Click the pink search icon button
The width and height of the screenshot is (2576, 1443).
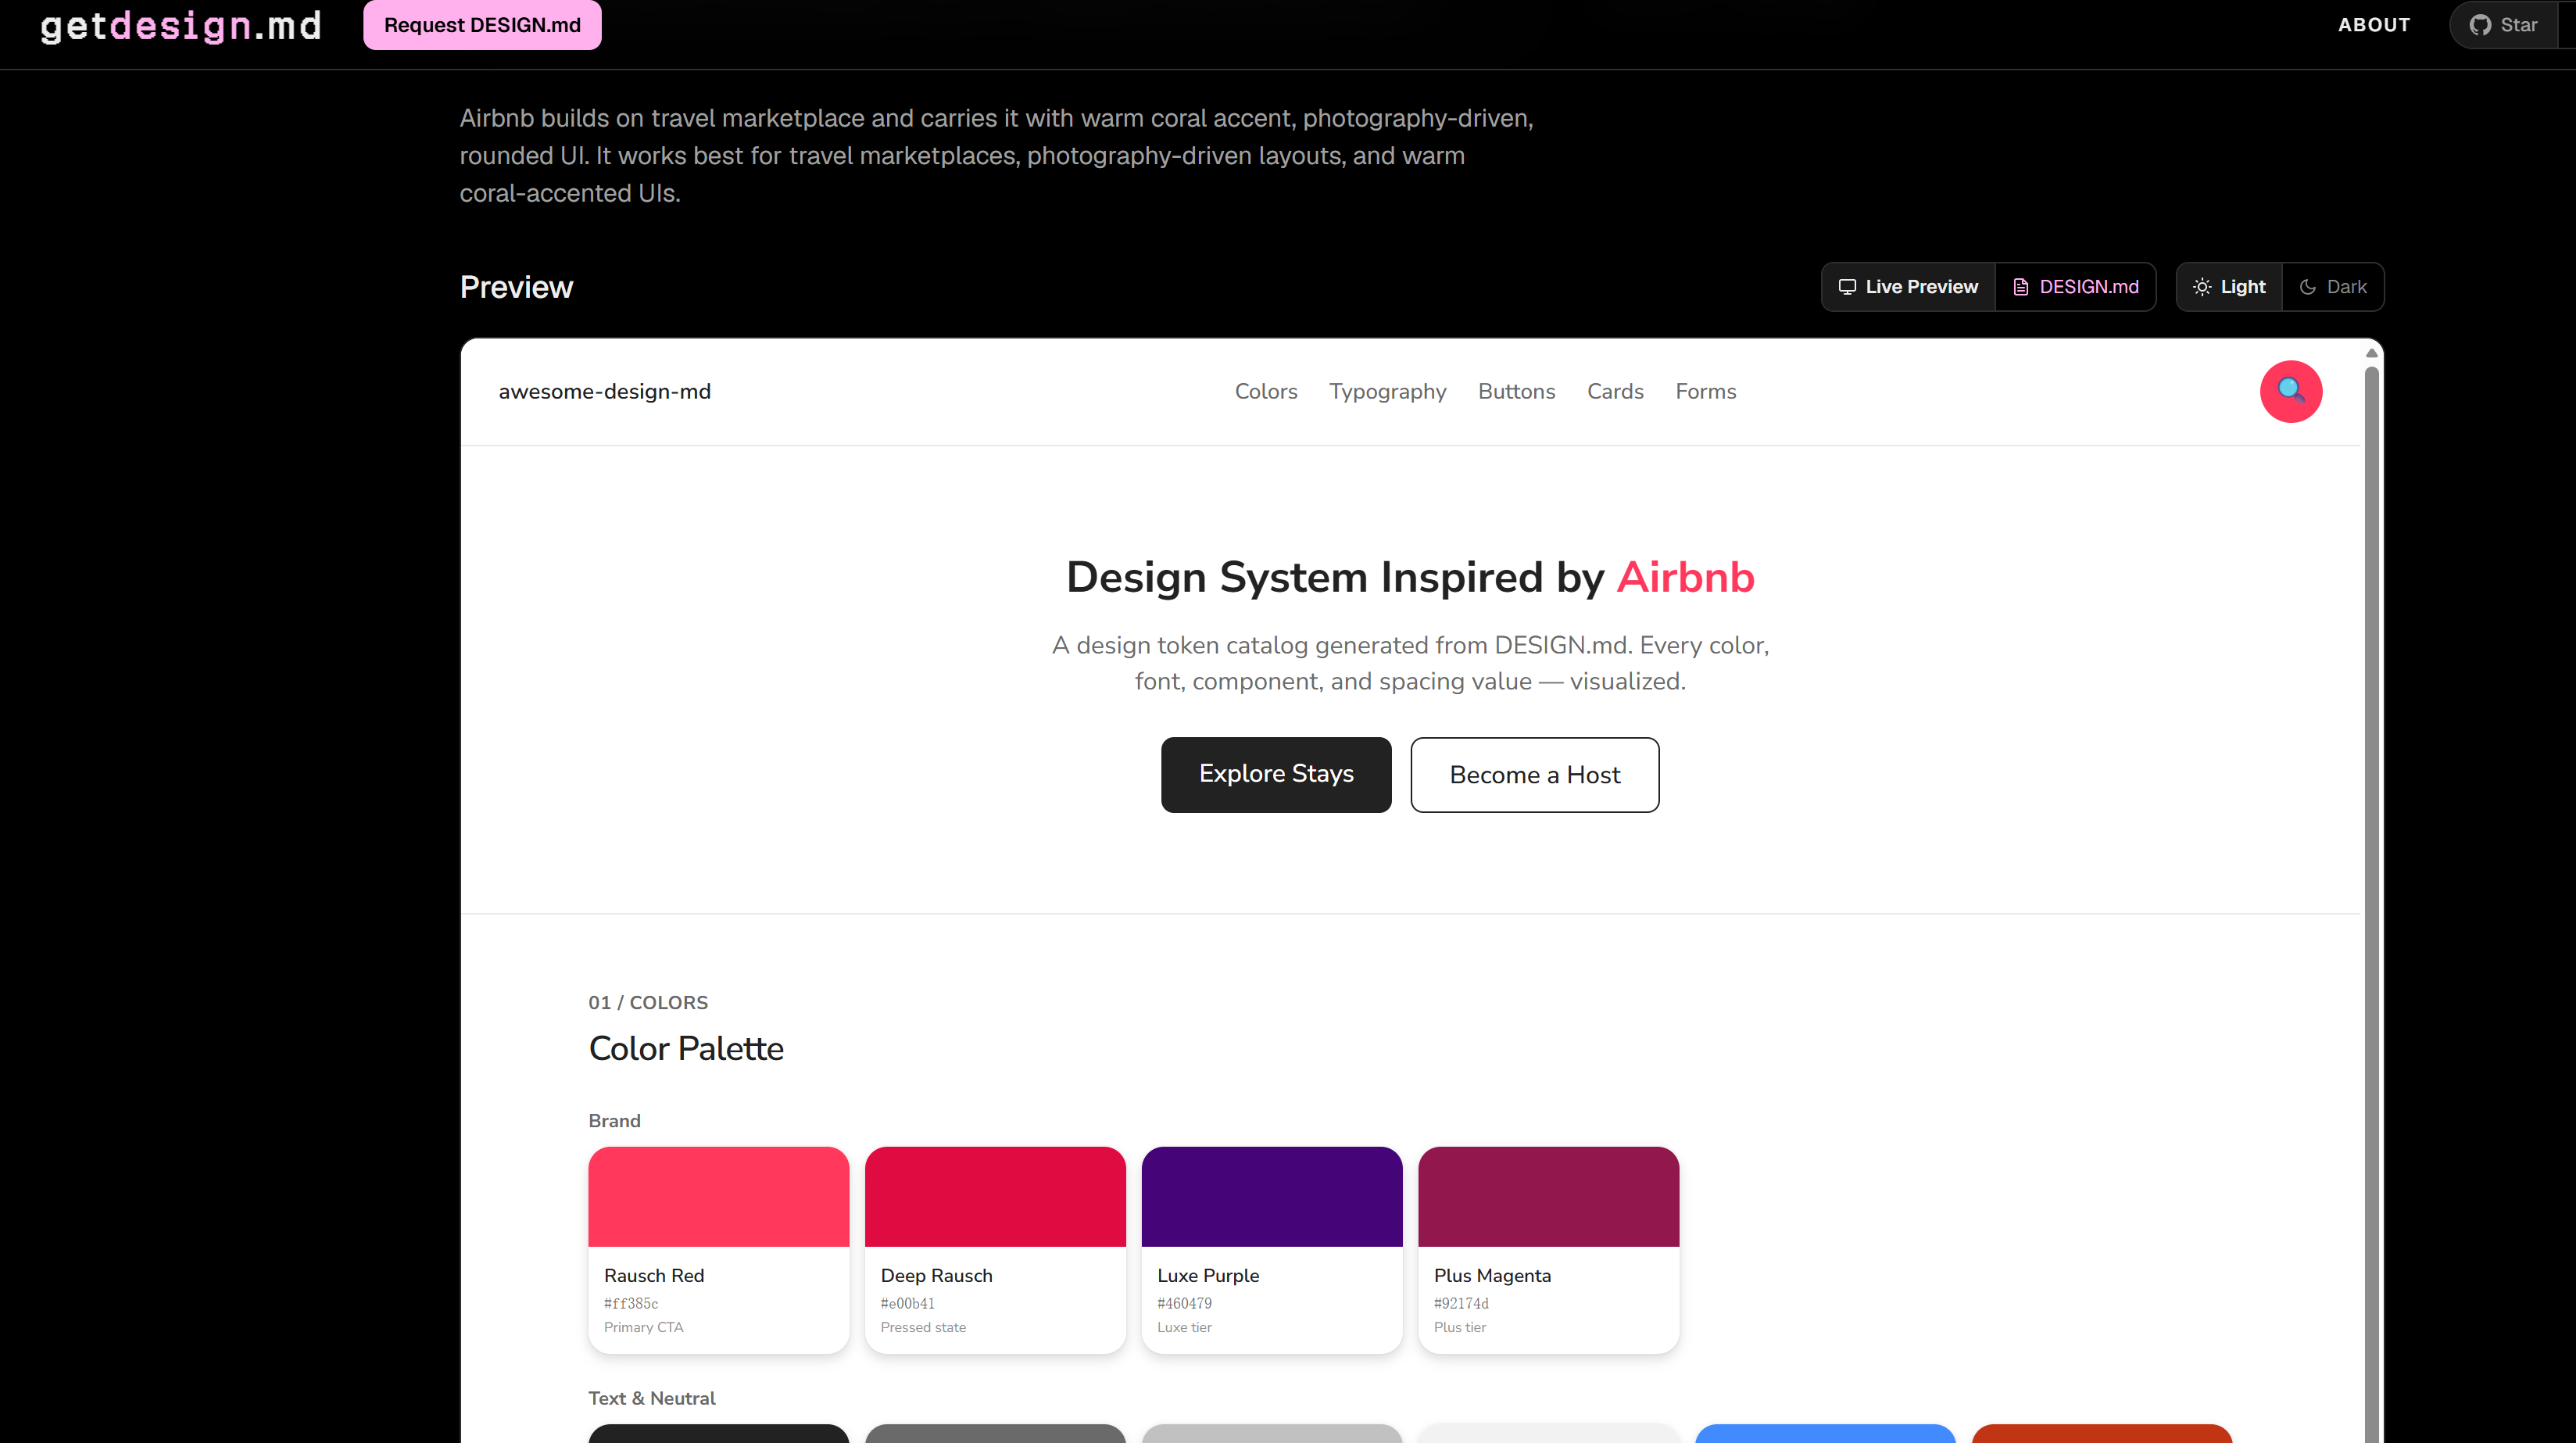(x=2291, y=391)
